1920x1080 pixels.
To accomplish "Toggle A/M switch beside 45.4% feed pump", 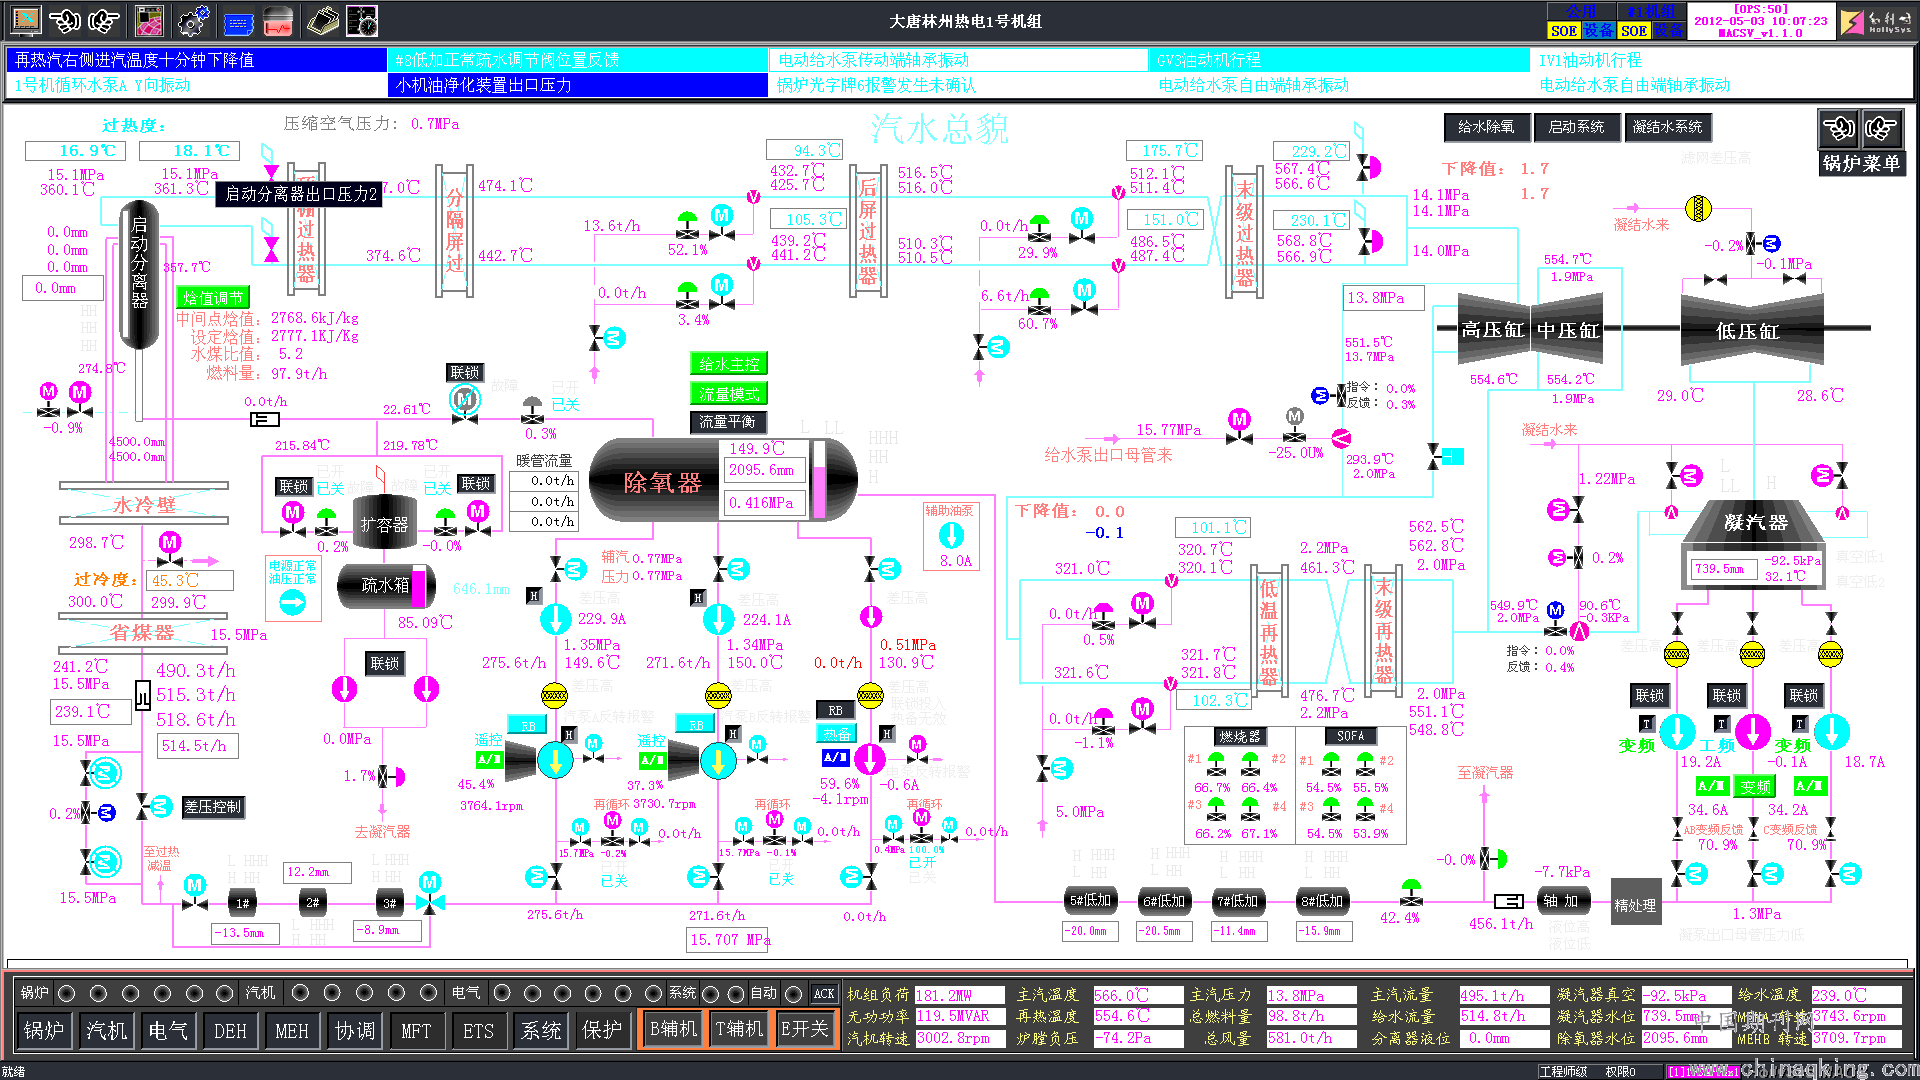I will click(x=489, y=760).
